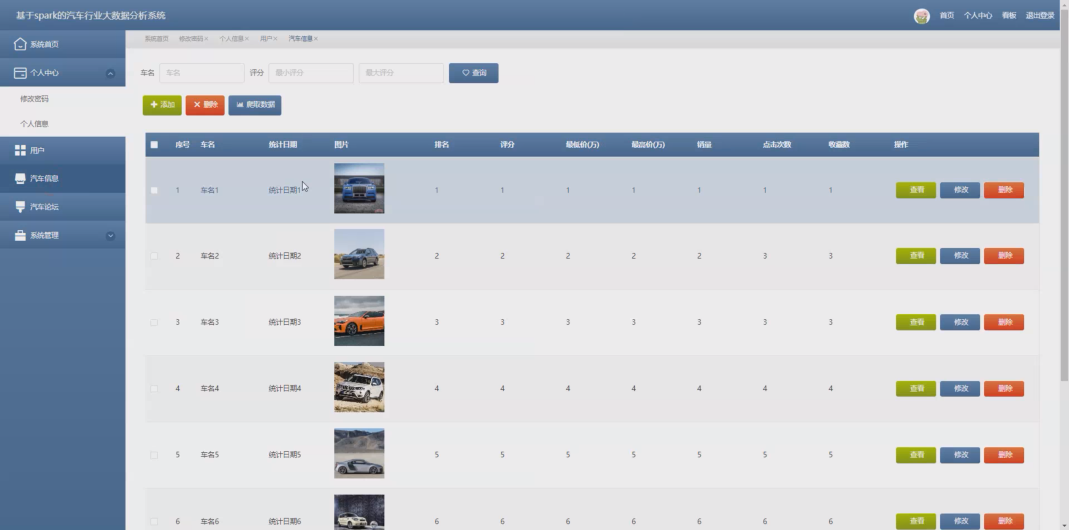Close the 用户 tab with its x
This screenshot has width=1069, height=530.
tap(275, 39)
